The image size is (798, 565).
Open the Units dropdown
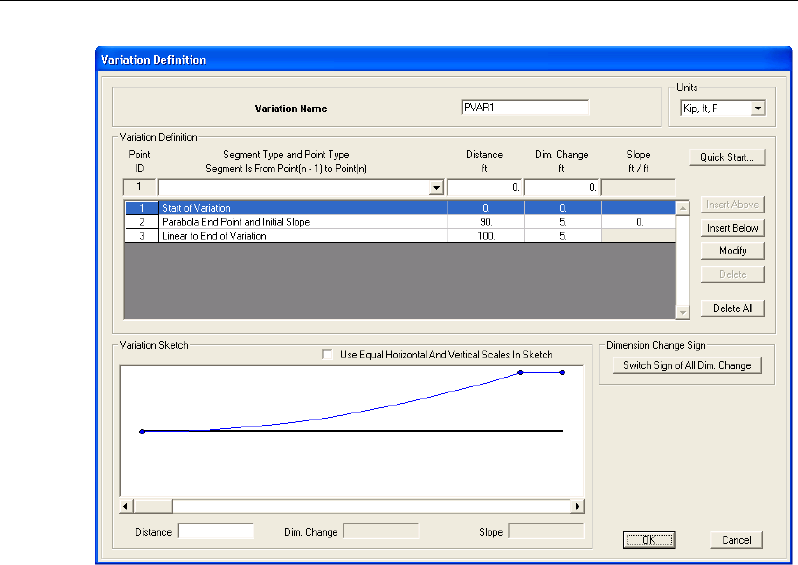point(757,108)
